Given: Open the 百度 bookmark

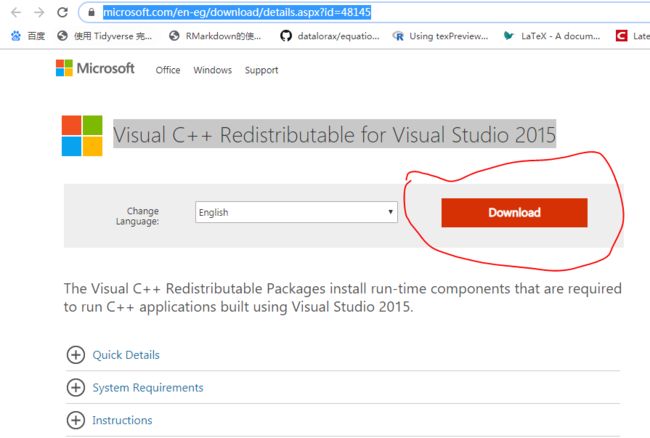Looking at the screenshot, I should [x=28, y=36].
